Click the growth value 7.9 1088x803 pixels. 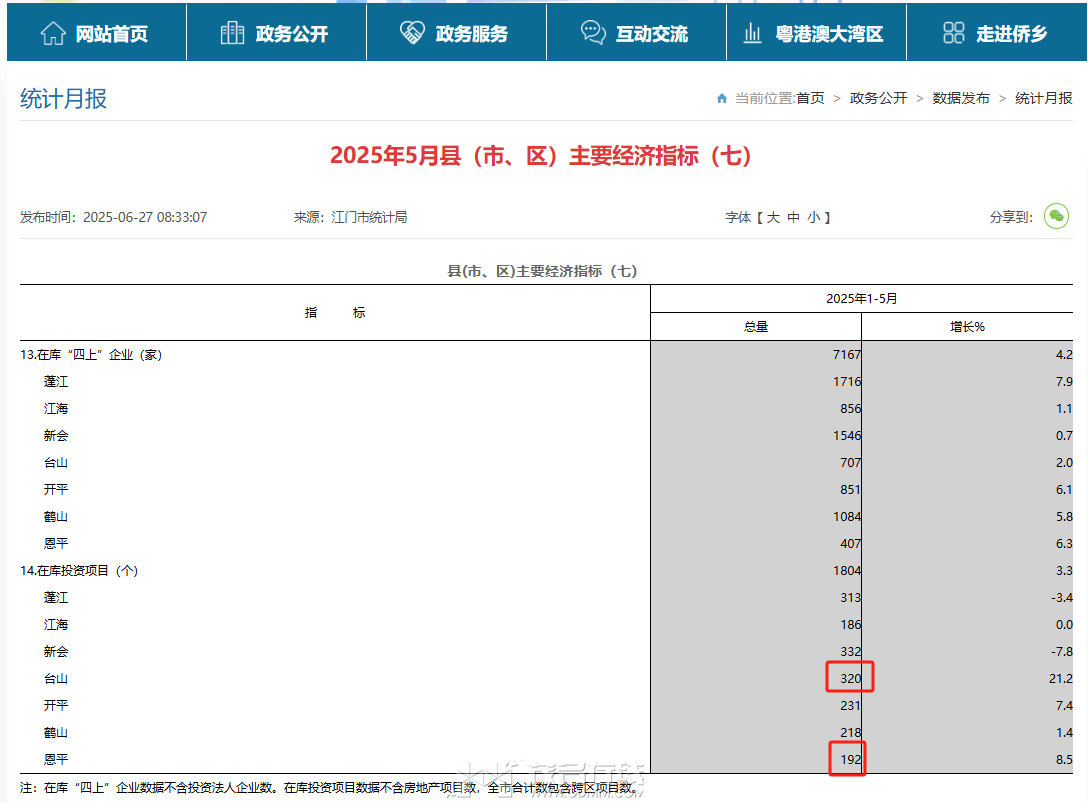[x=1064, y=382]
